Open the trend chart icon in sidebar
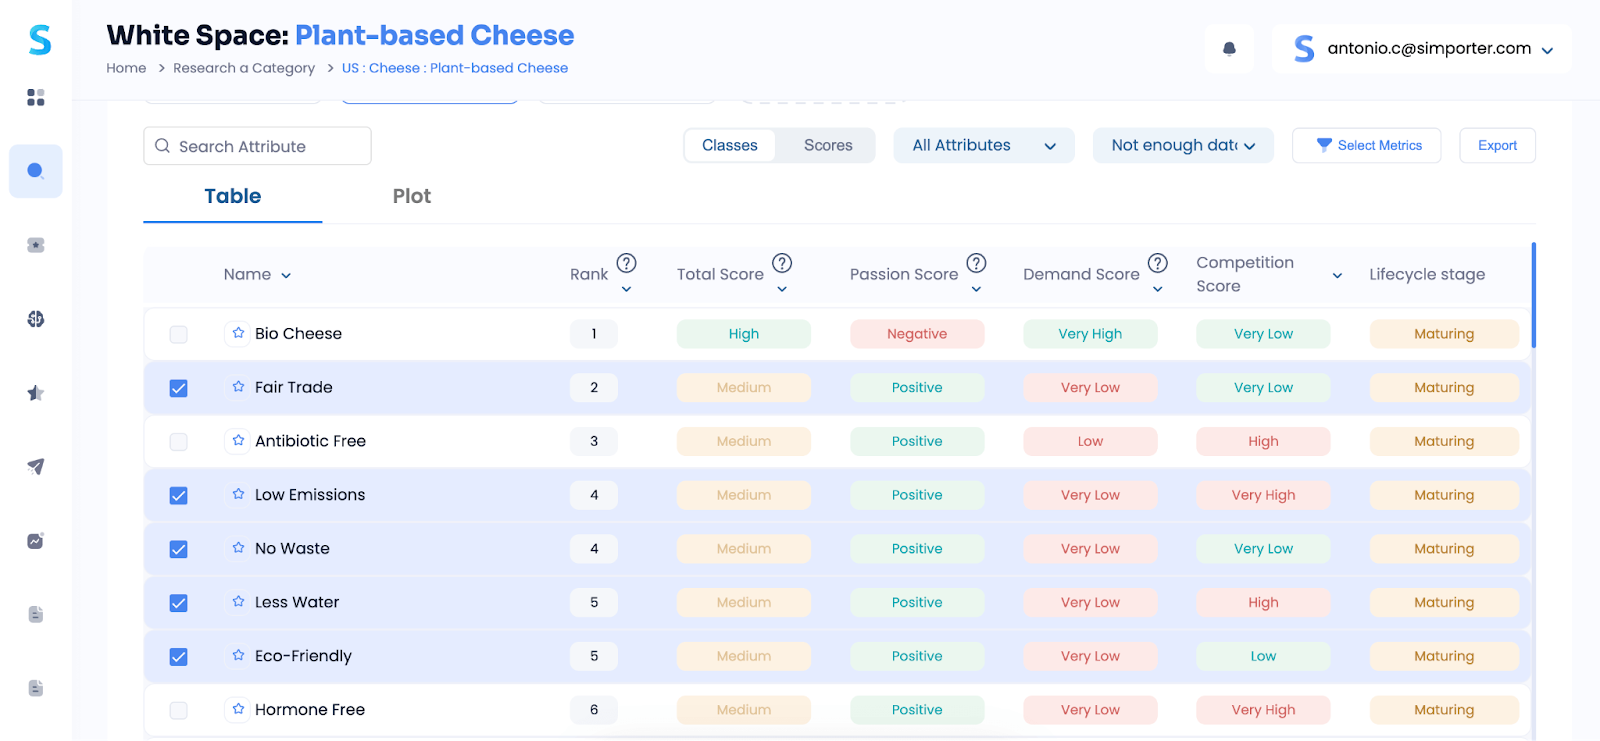Screen dimensions: 1600x741 click(x=36, y=541)
